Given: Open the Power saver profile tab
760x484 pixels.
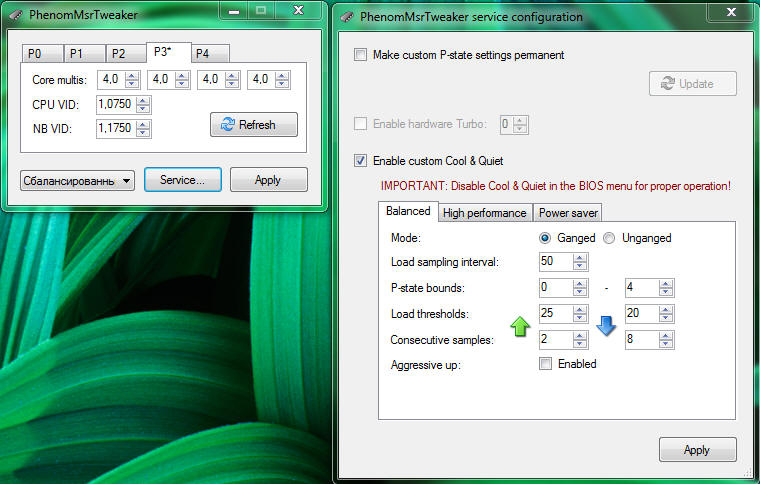Looking at the screenshot, I should (x=568, y=213).
